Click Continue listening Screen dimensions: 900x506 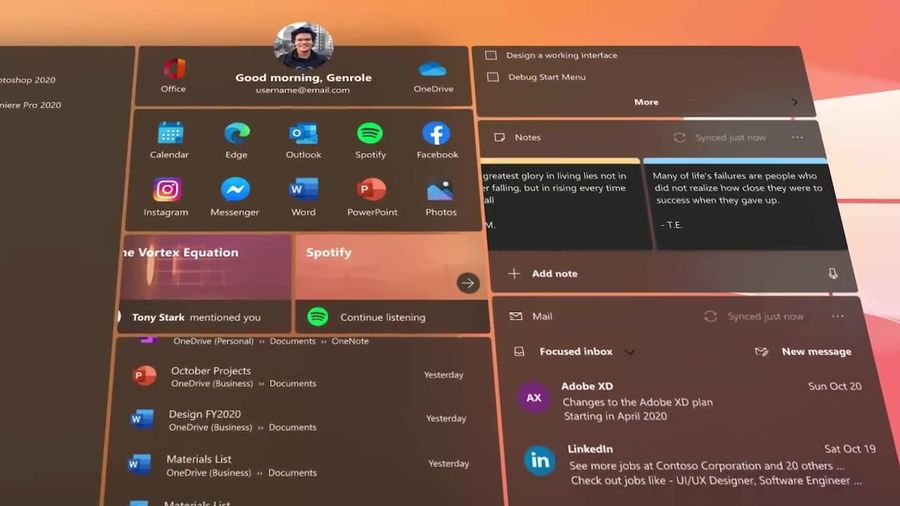383,317
